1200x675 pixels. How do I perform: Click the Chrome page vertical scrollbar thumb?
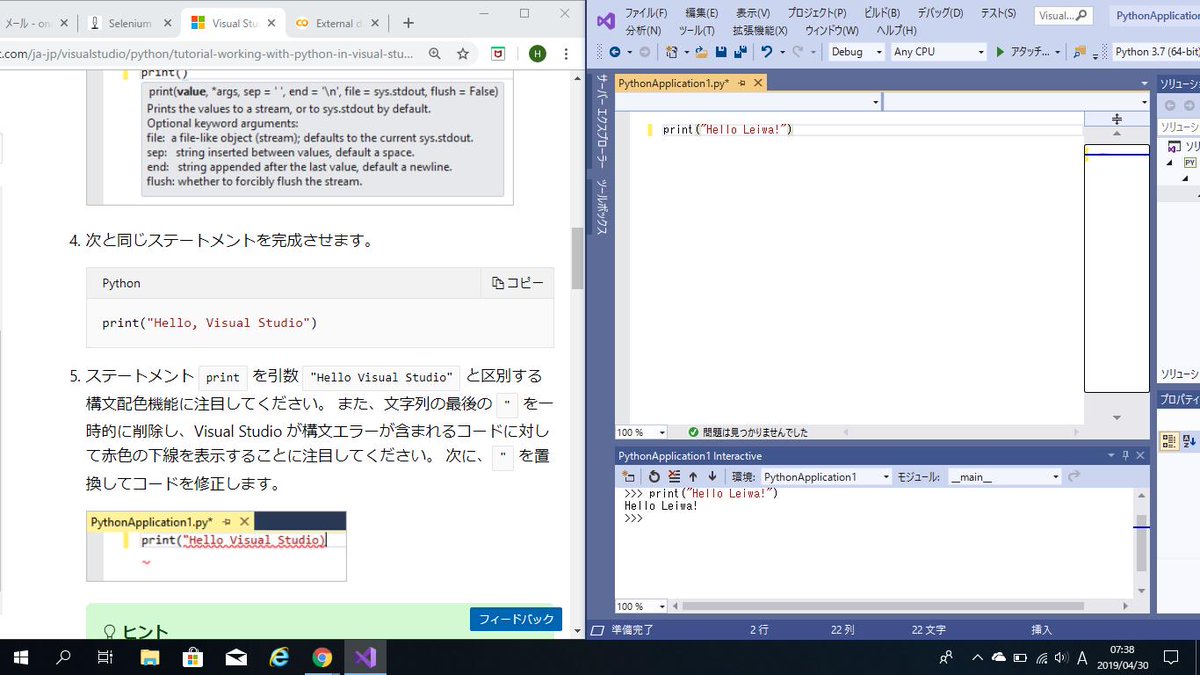pyautogui.click(x=577, y=258)
